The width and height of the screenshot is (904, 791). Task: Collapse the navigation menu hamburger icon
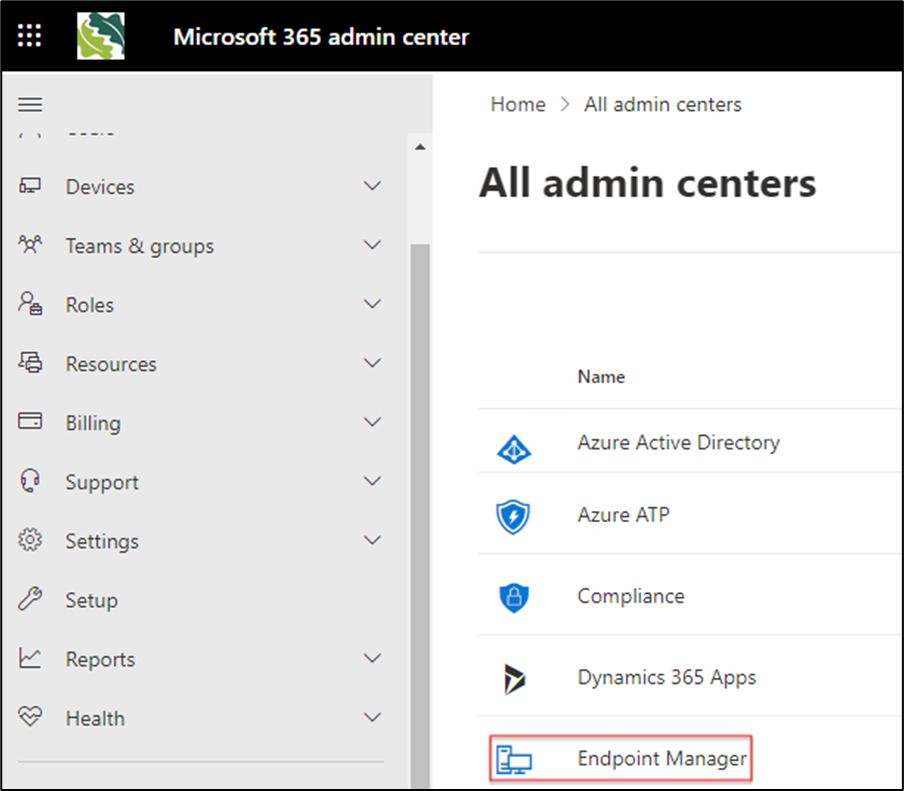click(x=30, y=104)
